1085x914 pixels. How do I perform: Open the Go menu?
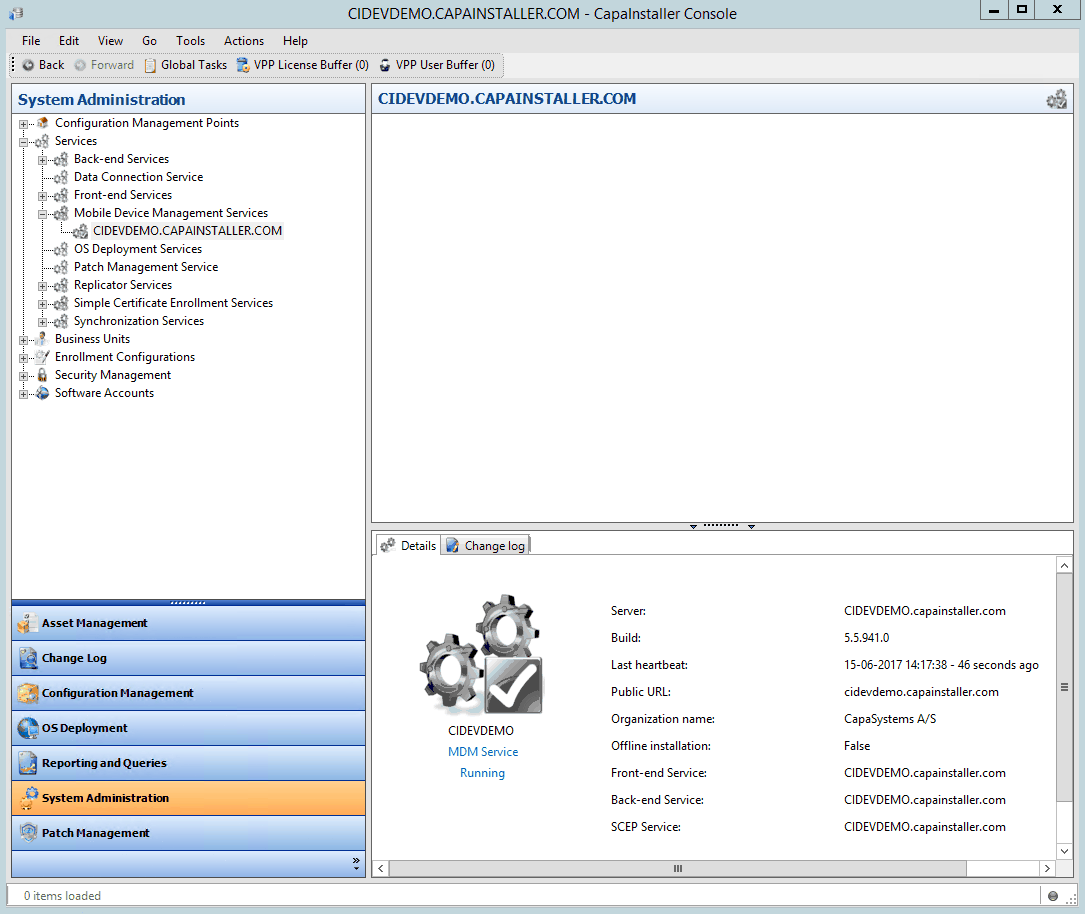149,41
